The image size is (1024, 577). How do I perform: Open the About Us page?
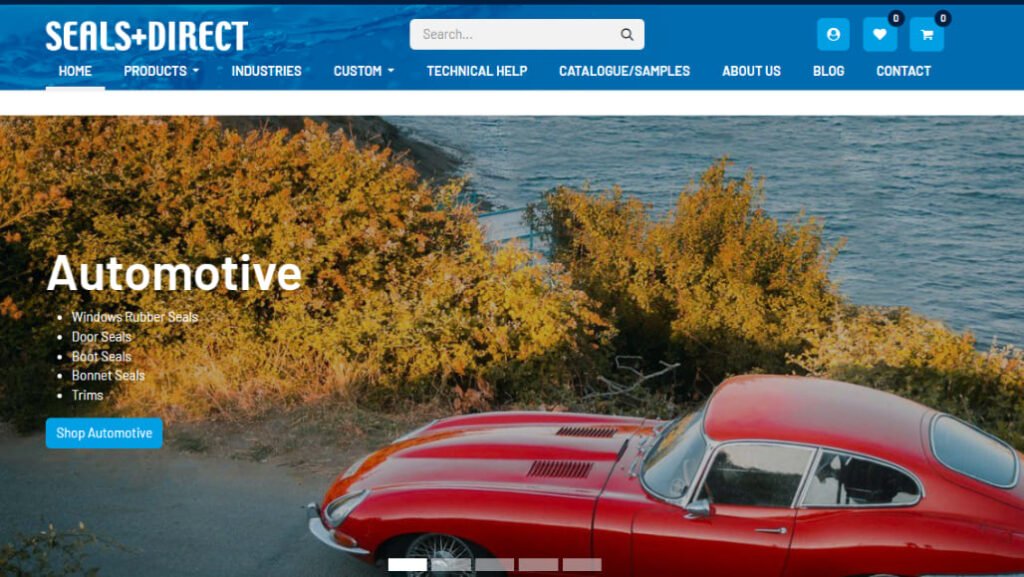751,71
